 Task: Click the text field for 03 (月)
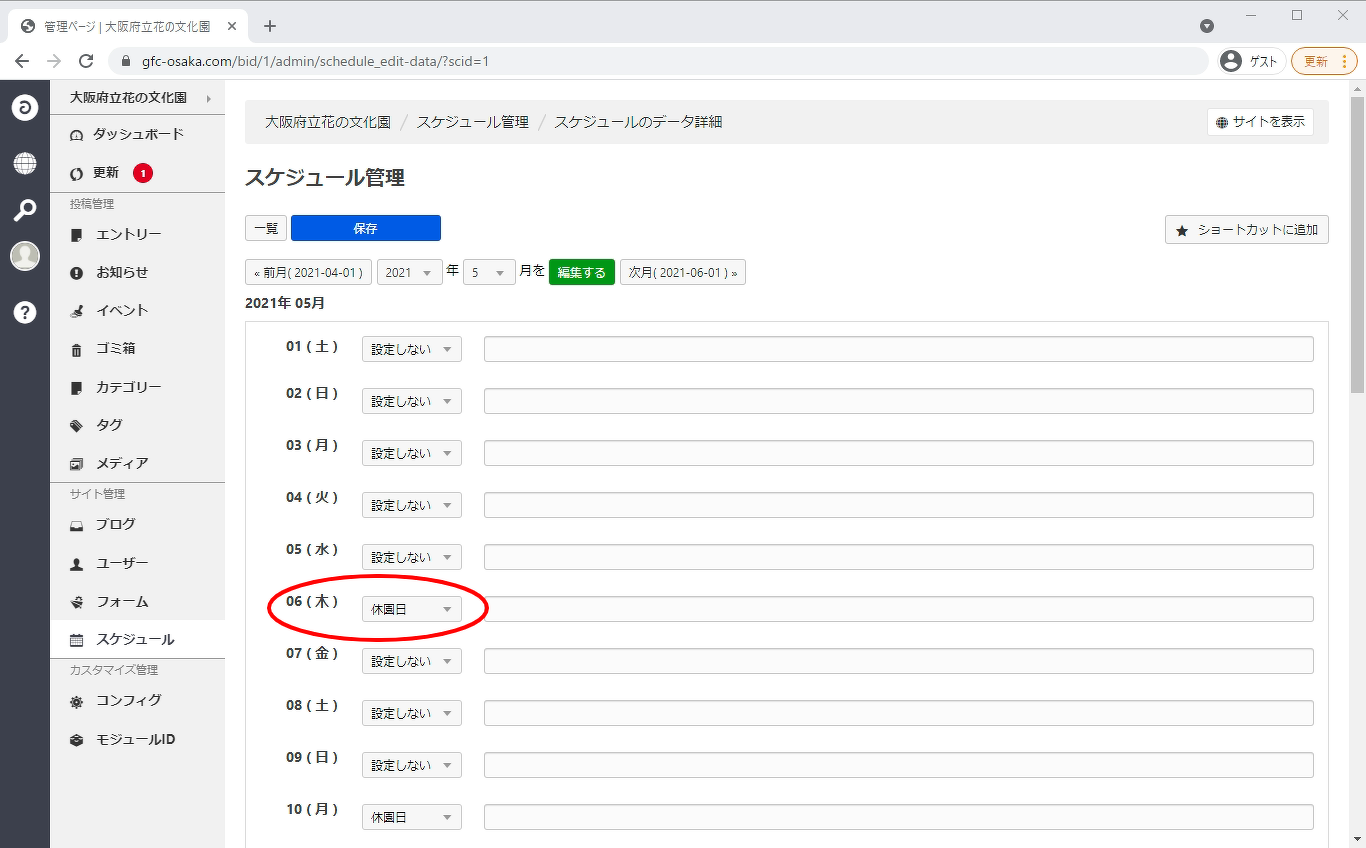pos(898,453)
